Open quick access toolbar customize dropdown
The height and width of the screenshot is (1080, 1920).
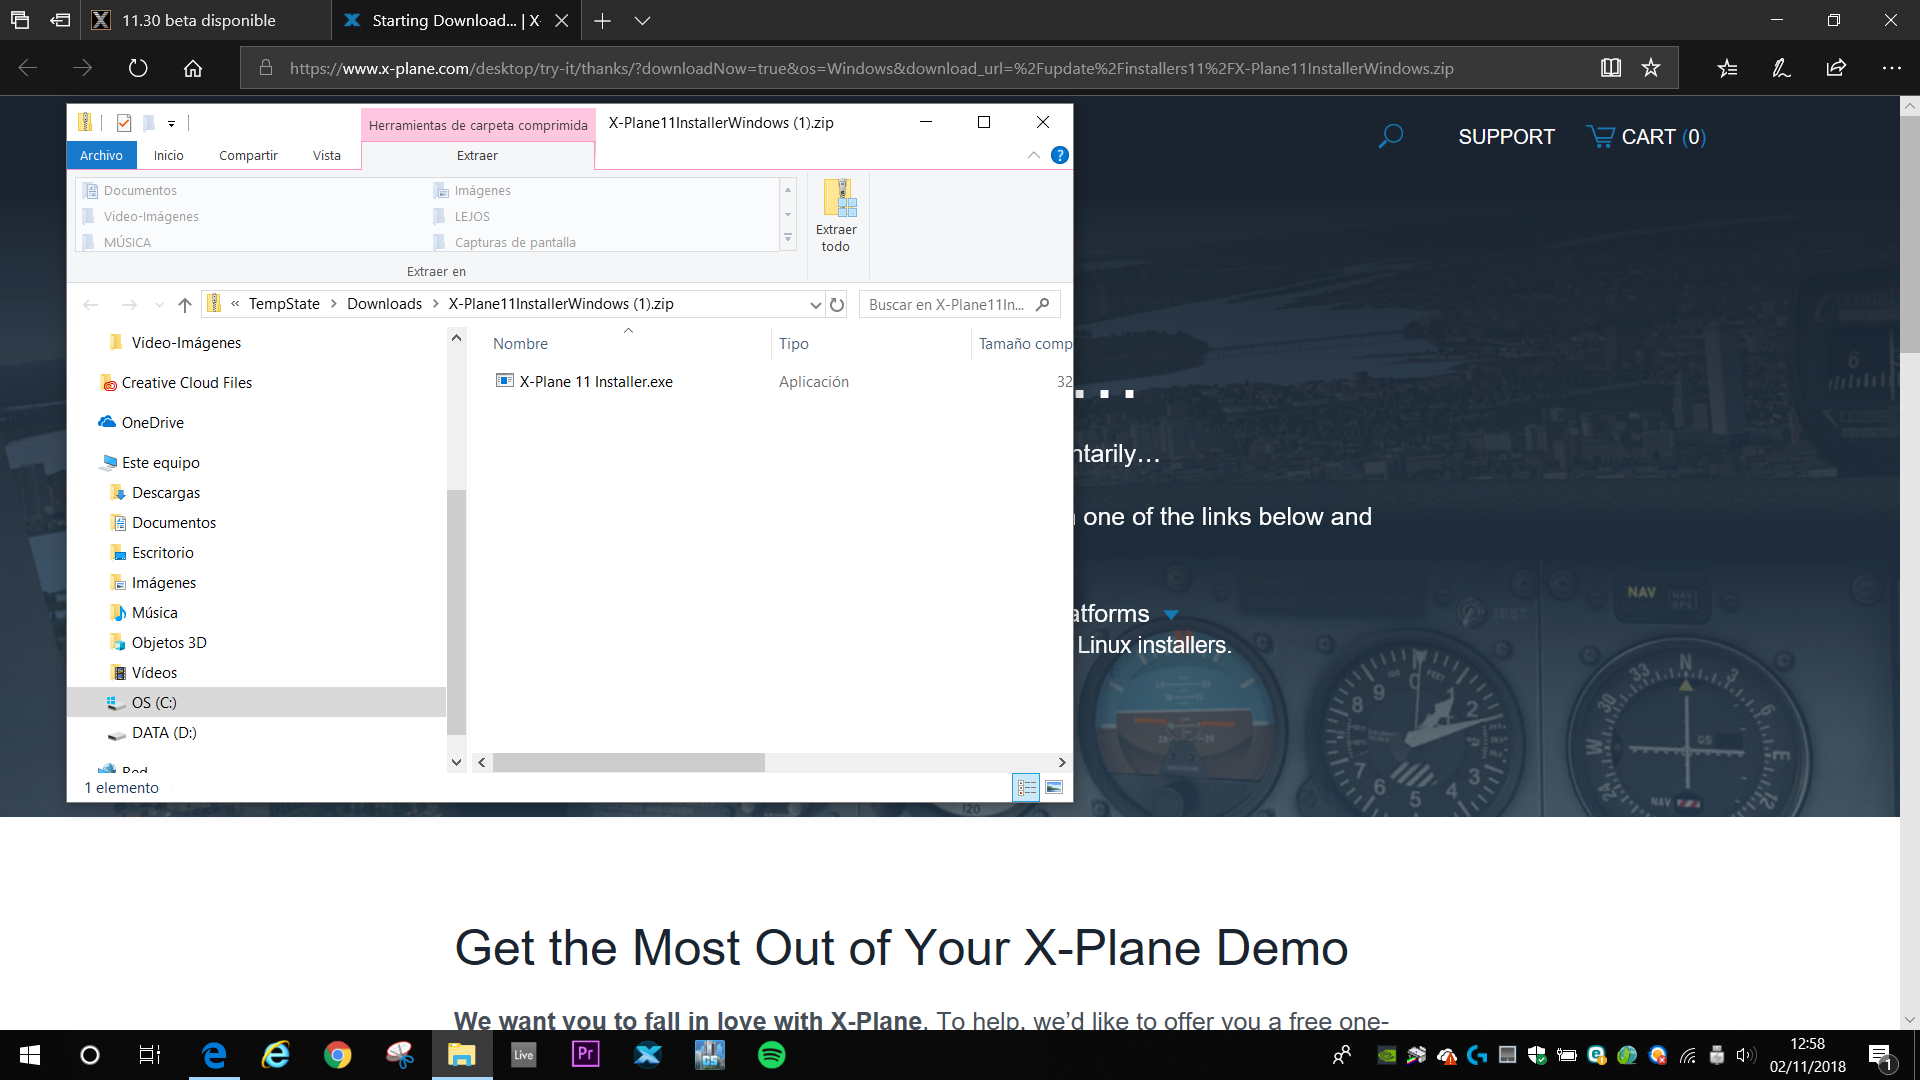click(x=171, y=124)
